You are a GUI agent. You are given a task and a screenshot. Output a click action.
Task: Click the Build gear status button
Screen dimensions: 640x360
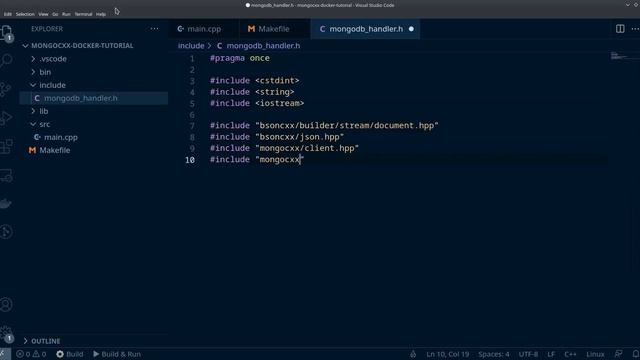coord(69,354)
